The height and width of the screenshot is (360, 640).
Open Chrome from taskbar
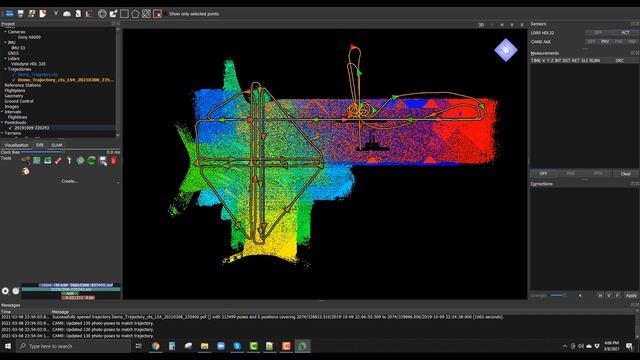pos(156,346)
